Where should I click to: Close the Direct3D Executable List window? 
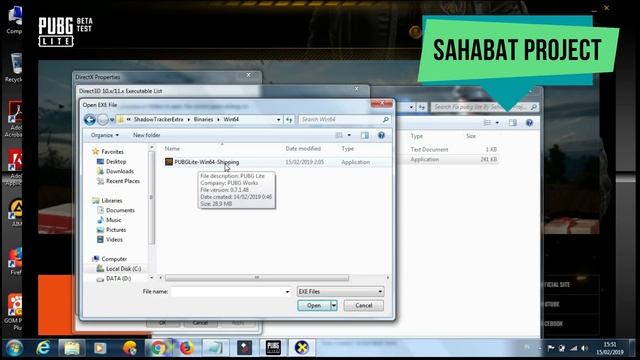[x=356, y=89]
